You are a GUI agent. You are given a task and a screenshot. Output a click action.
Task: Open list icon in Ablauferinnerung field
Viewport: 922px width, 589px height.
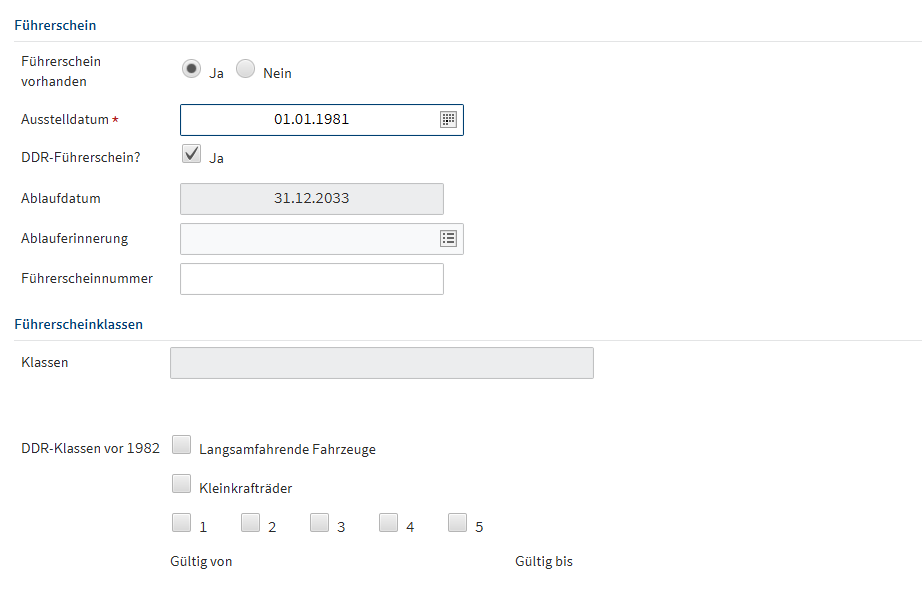click(x=448, y=239)
